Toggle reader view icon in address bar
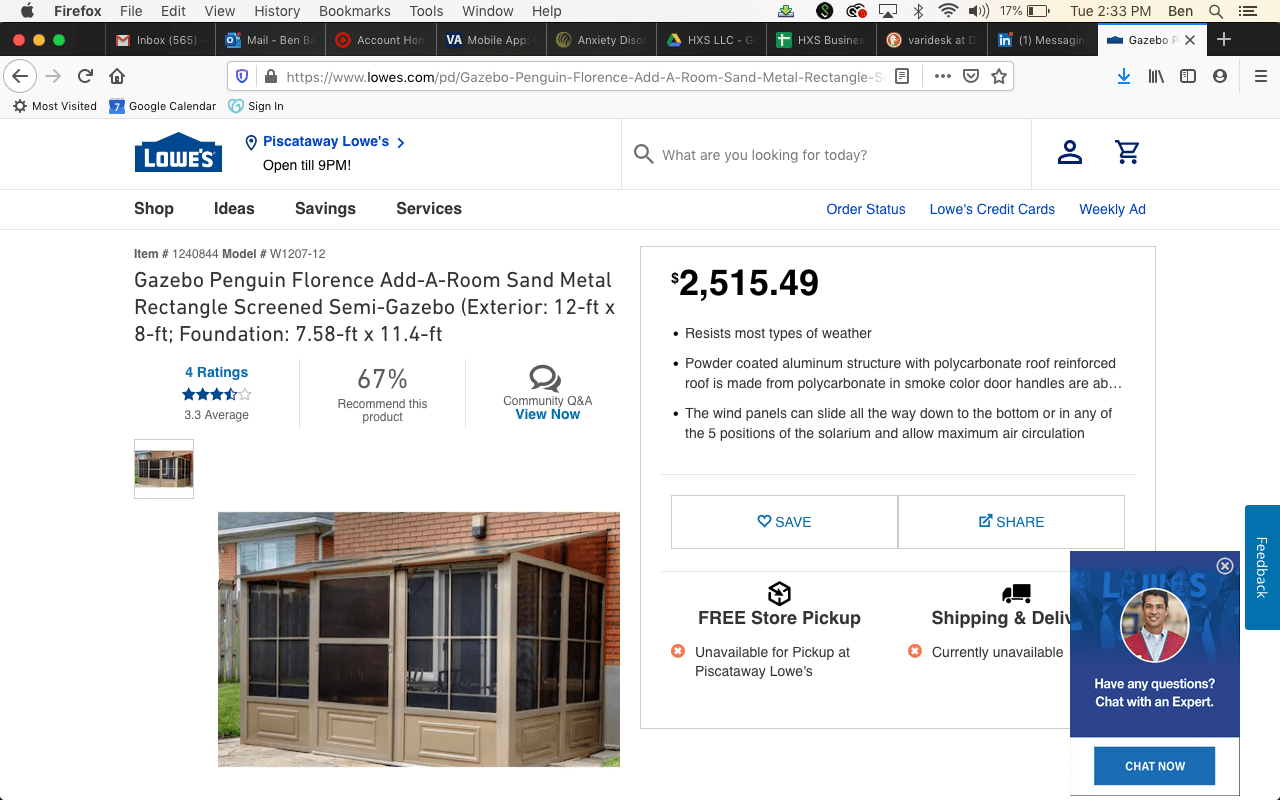Screen dimensions: 1280x800 click(x=902, y=76)
